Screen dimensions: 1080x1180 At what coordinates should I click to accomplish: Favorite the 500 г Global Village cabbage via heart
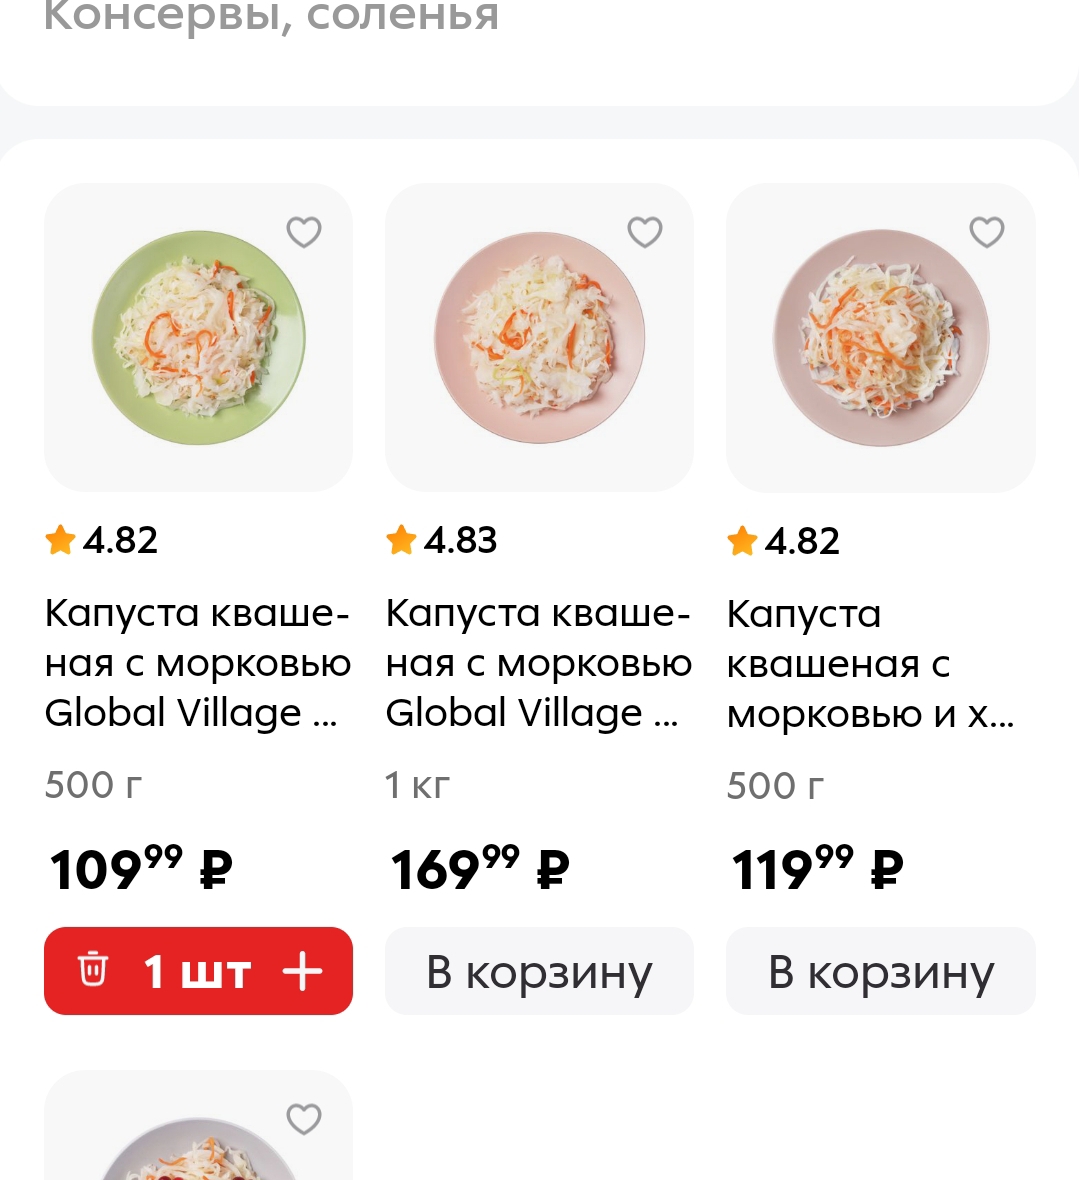click(x=304, y=232)
